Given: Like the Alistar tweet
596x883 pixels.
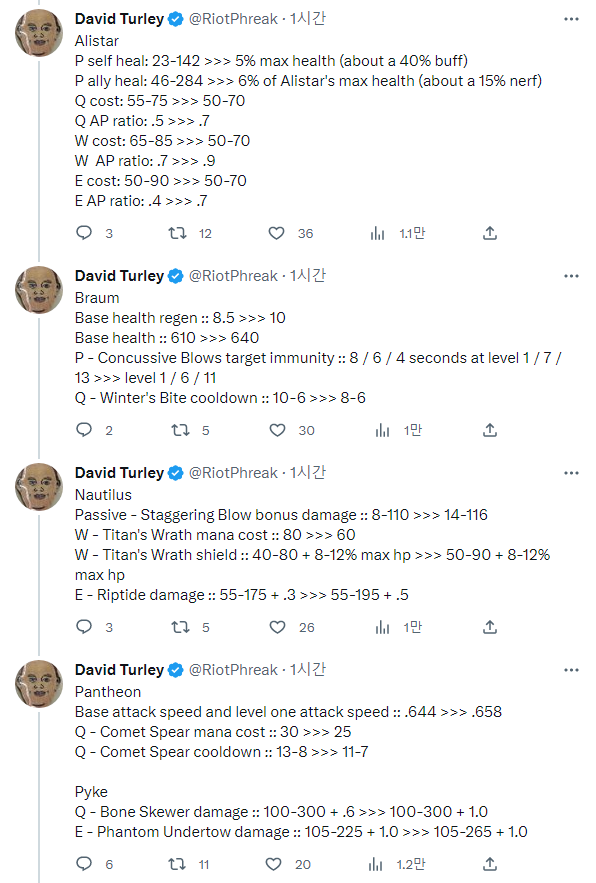Looking at the screenshot, I should (x=276, y=233).
